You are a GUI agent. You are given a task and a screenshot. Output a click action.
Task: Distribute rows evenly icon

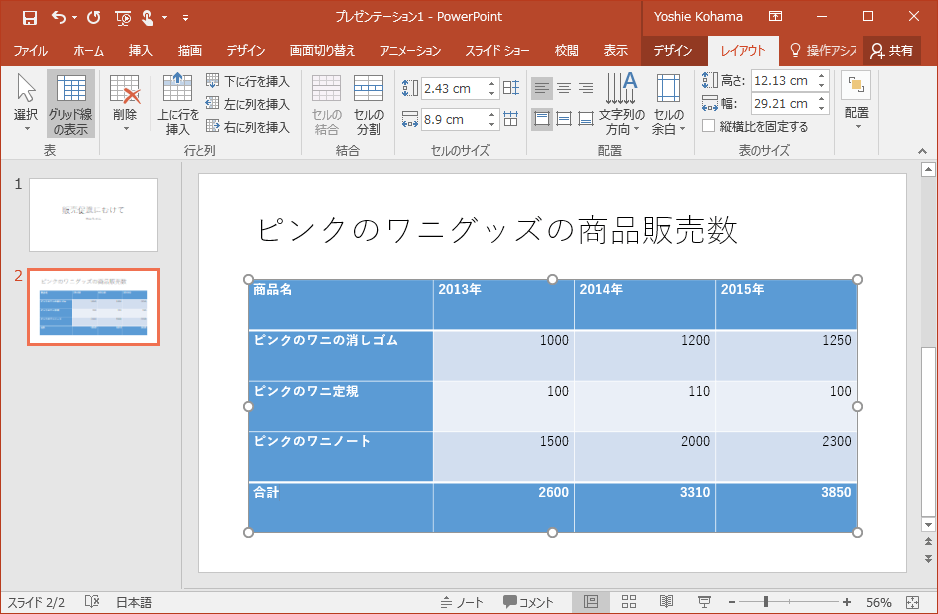[x=511, y=89]
